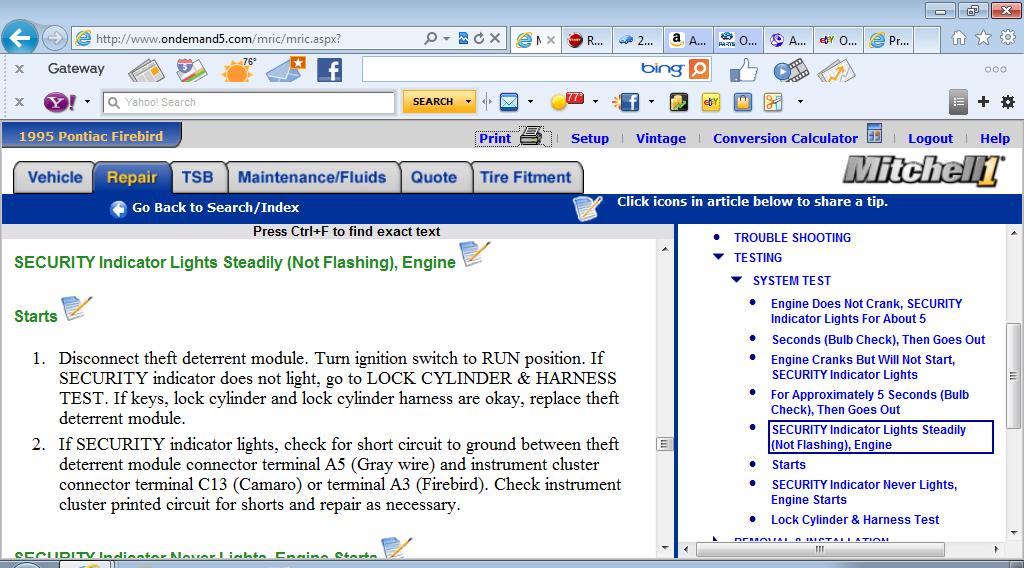Open the Vintage link
1024x568 pixels.
(x=661, y=138)
